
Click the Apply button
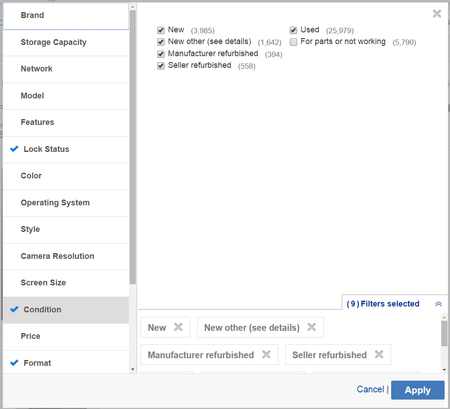click(418, 390)
